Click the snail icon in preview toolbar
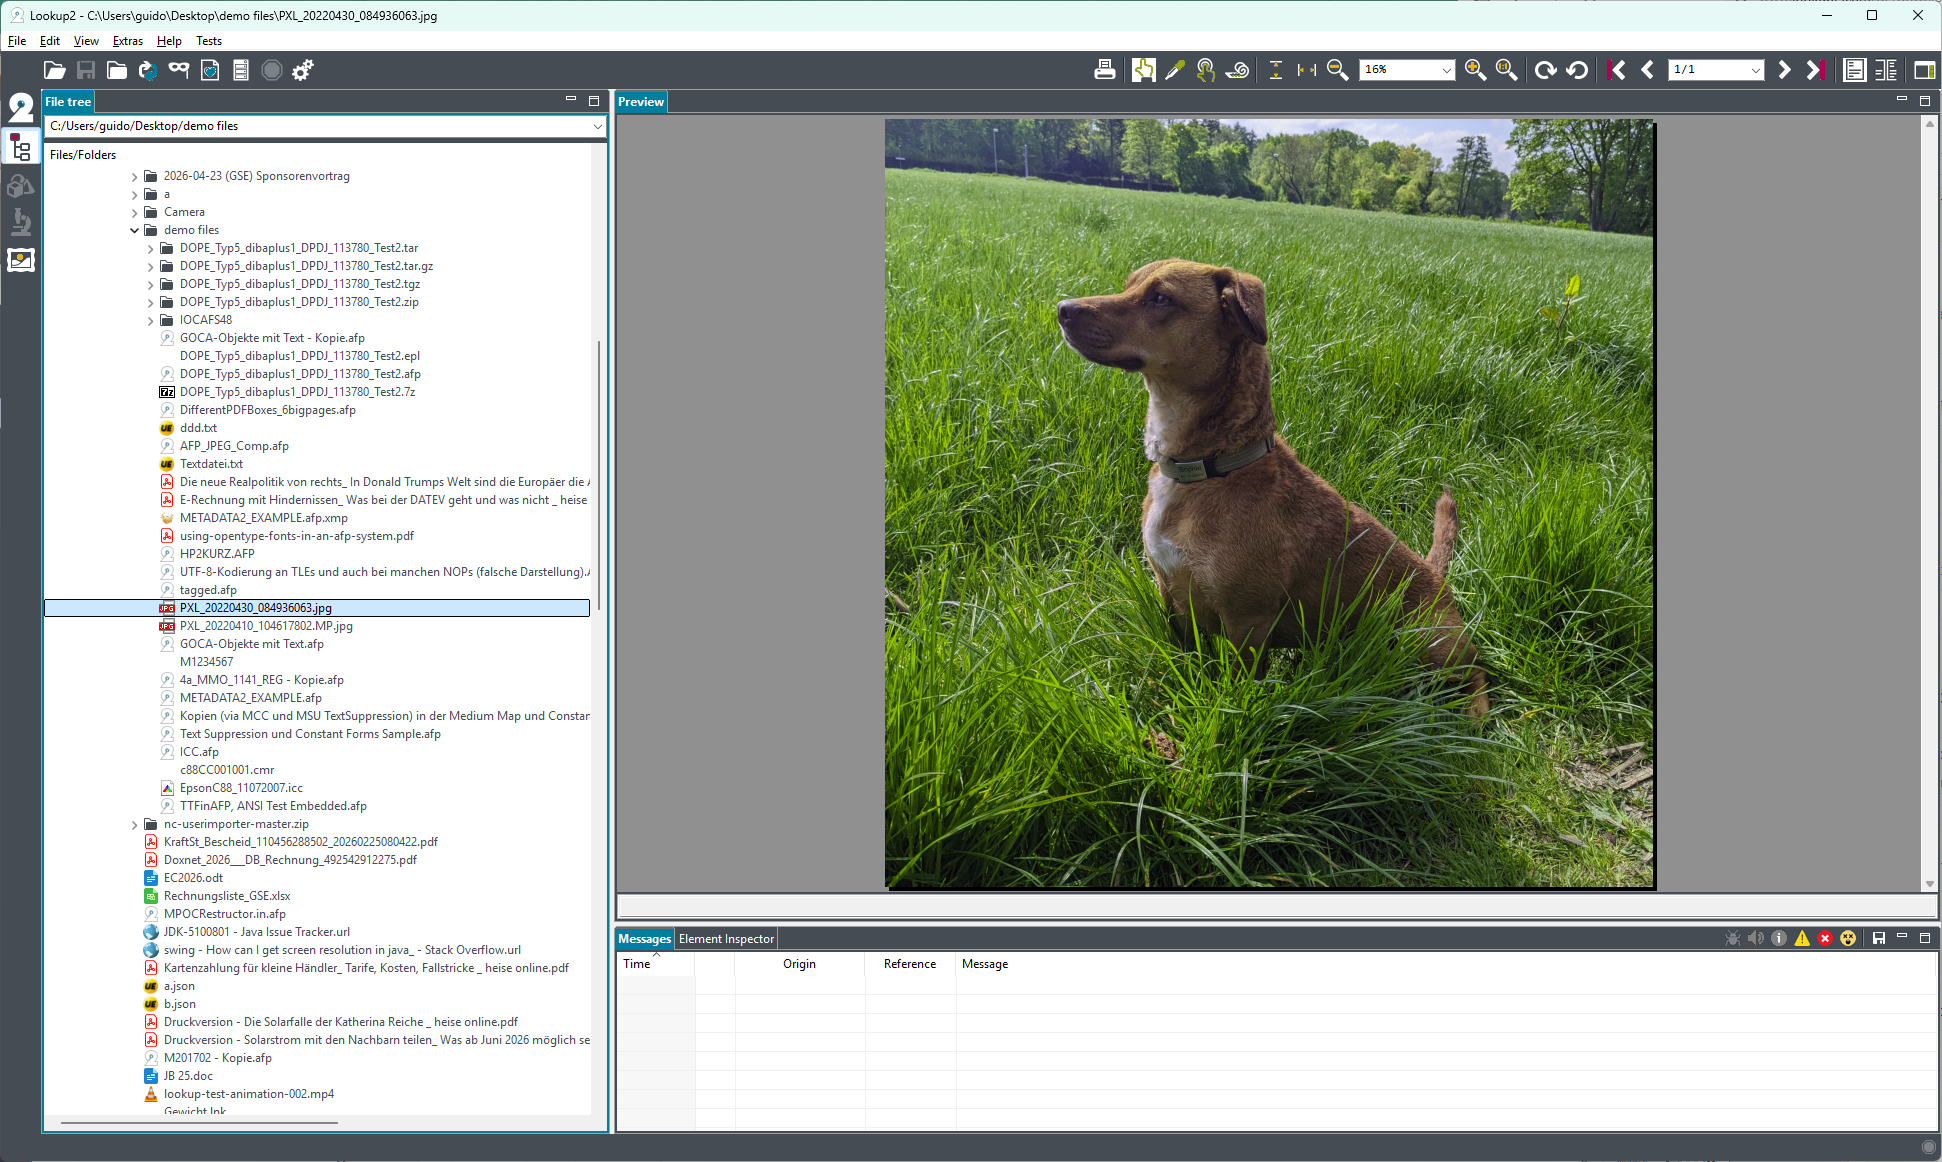1942x1162 pixels. tap(1238, 70)
